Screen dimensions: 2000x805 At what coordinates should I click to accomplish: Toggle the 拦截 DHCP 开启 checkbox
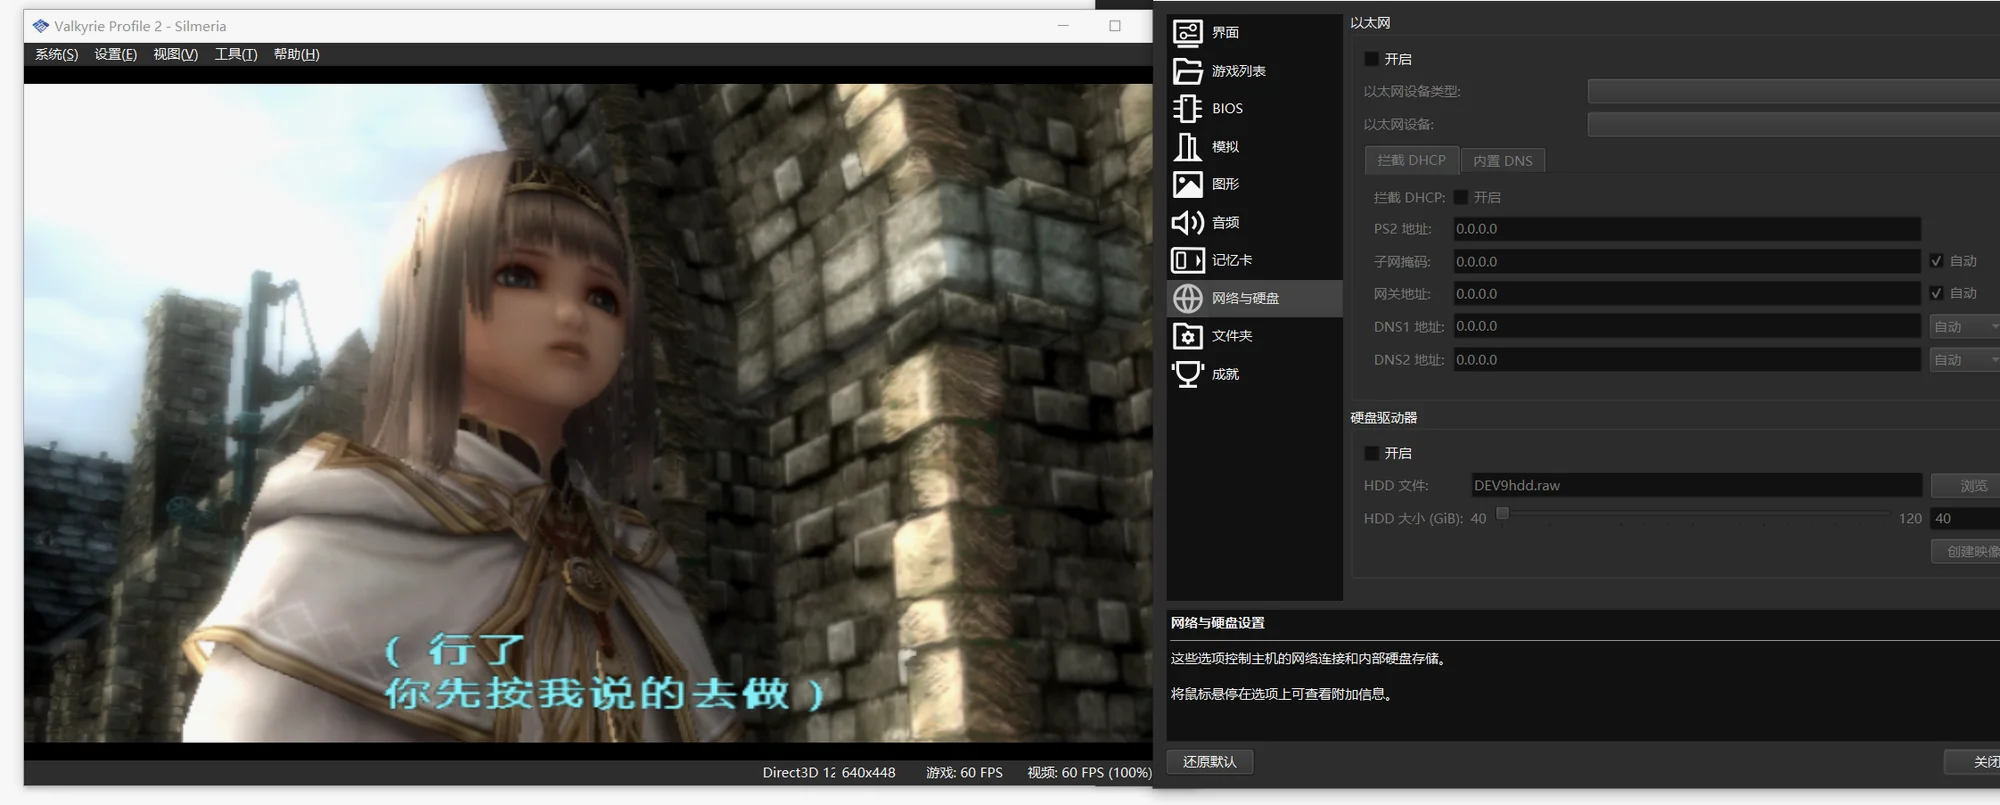click(x=1461, y=197)
